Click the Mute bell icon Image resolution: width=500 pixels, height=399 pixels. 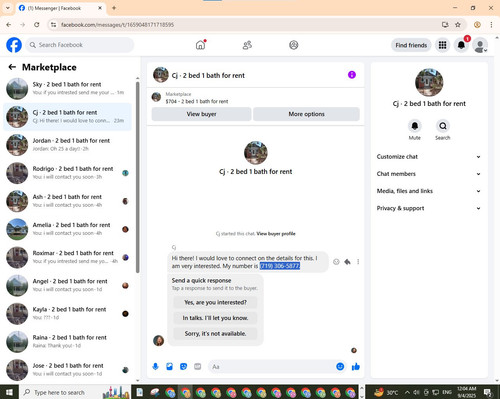point(415,126)
